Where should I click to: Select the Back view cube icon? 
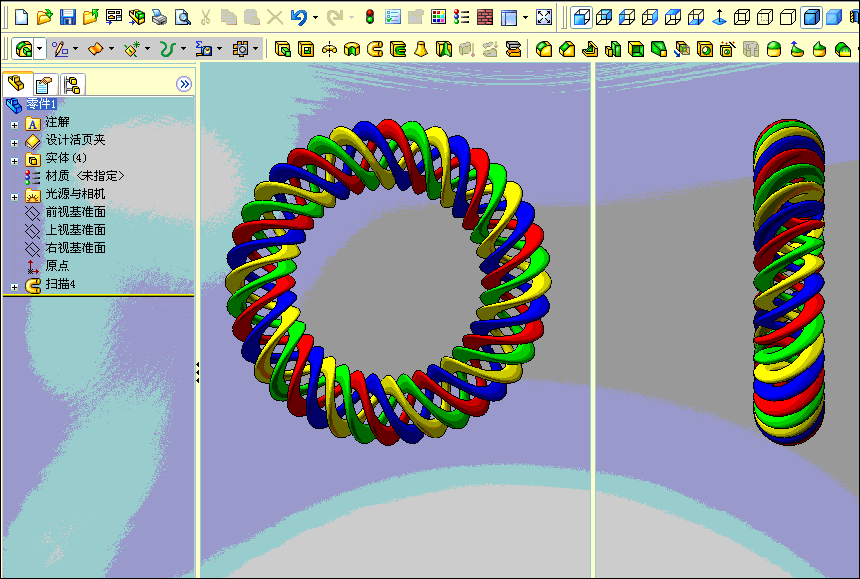604,17
